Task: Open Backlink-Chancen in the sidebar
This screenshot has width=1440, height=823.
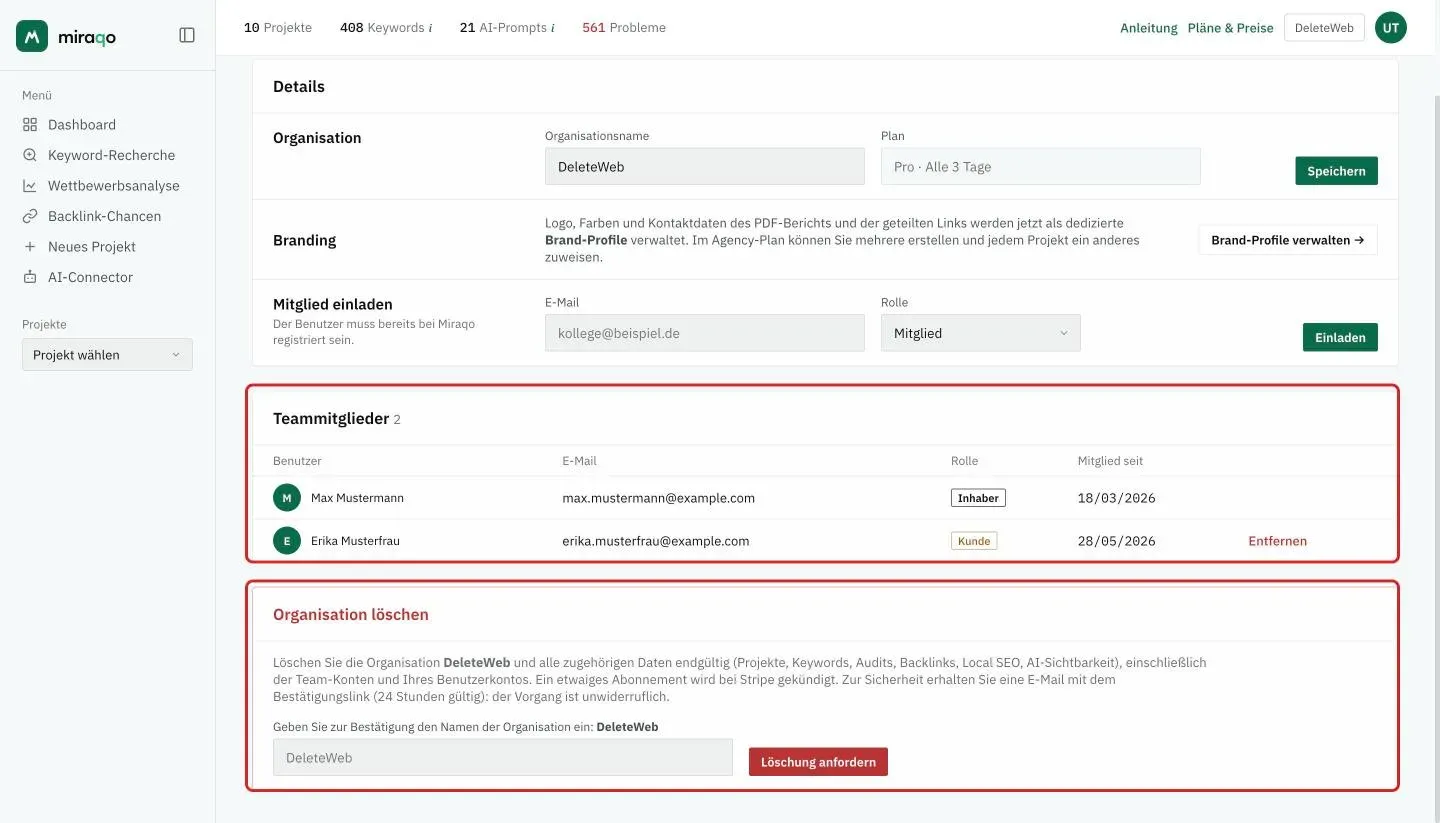Action: 104,216
